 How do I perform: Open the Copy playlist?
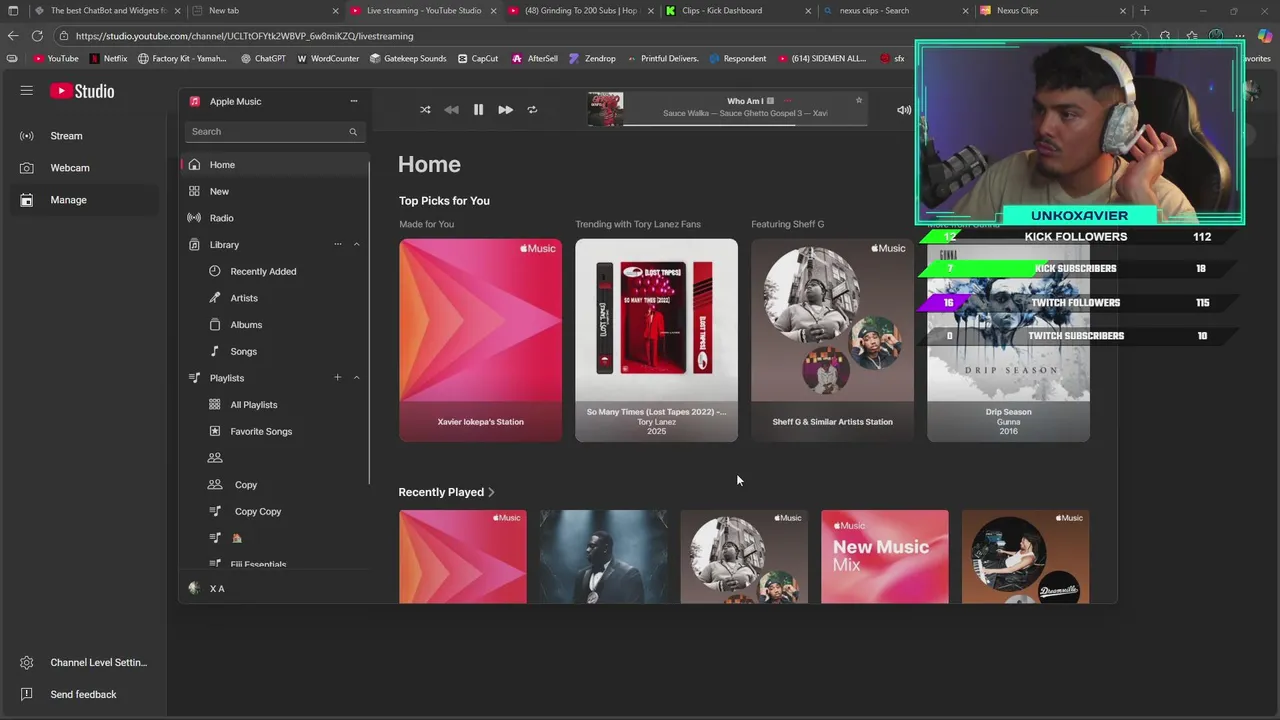tap(246, 485)
